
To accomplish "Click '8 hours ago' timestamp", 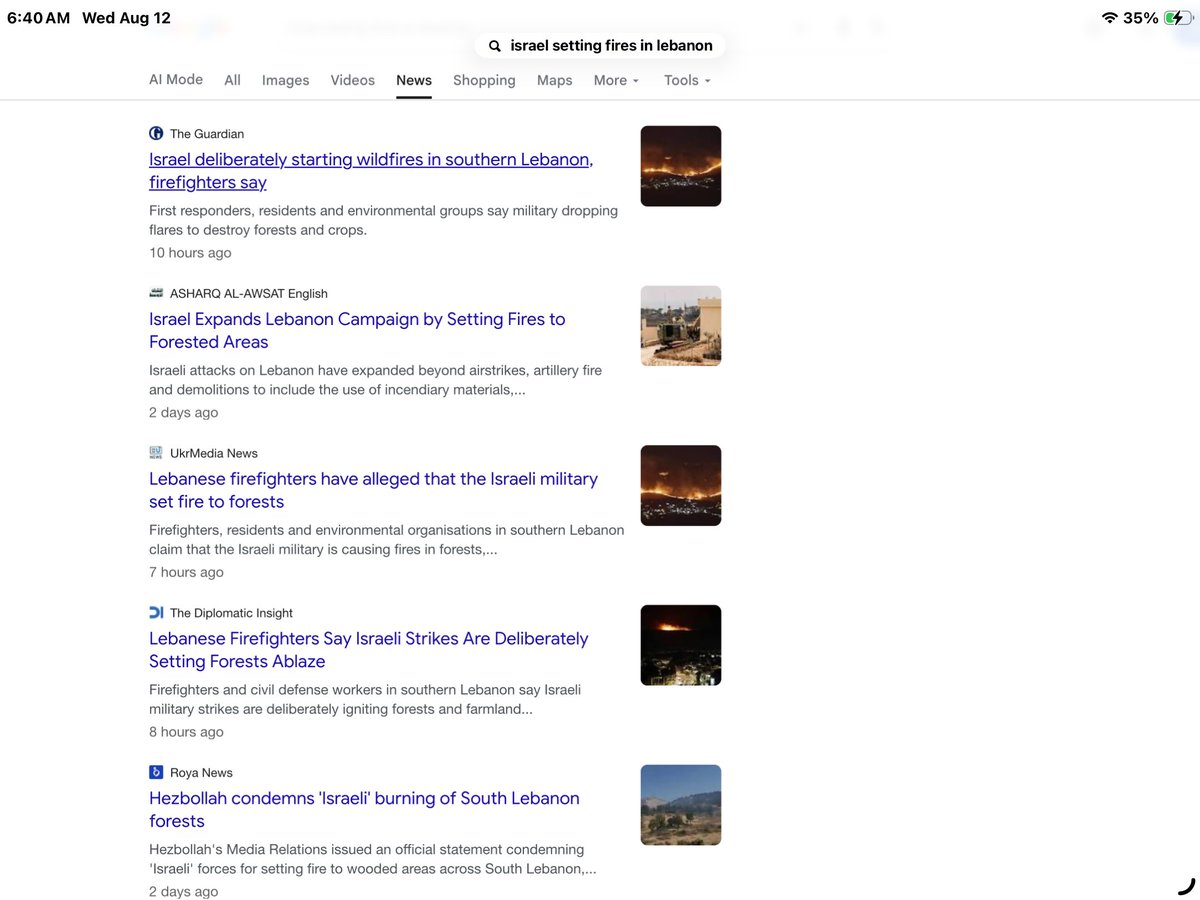I will (x=186, y=732).
